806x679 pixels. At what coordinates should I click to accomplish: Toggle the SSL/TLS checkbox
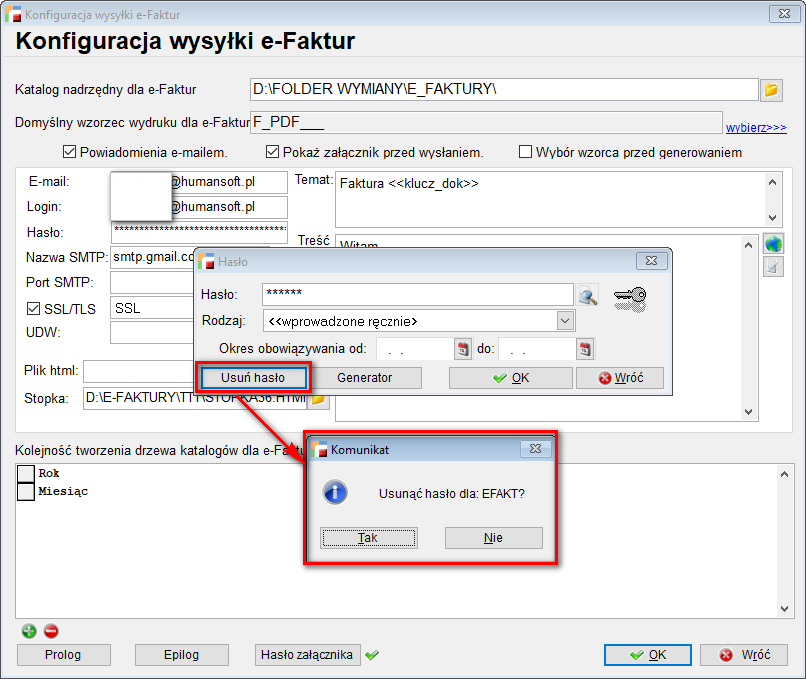33,309
